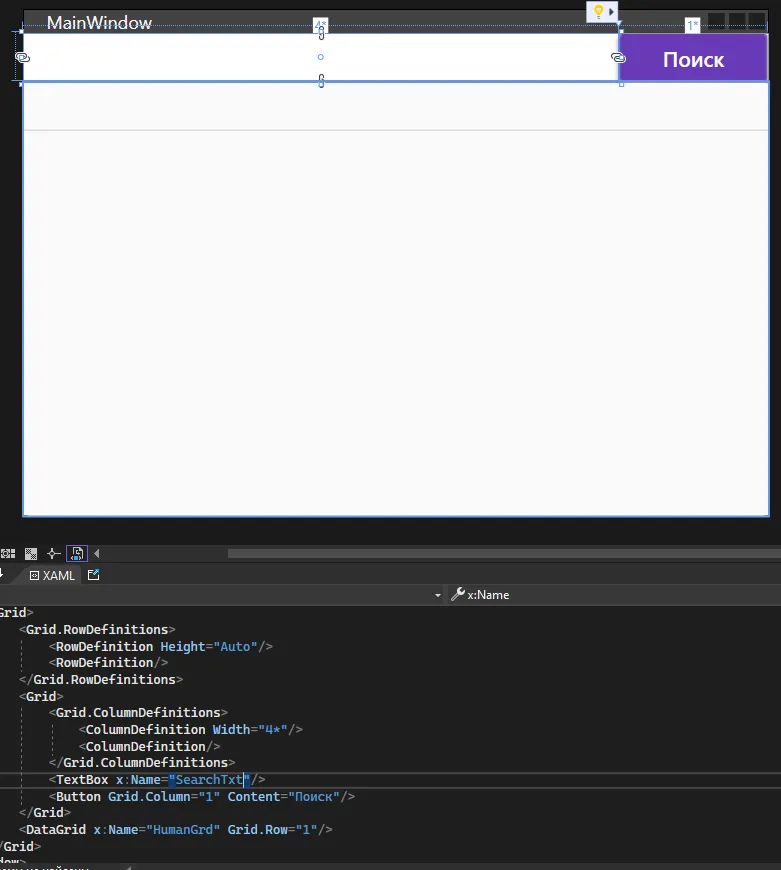Click the SearchTxt name value in code

pyautogui.click(x=209, y=780)
